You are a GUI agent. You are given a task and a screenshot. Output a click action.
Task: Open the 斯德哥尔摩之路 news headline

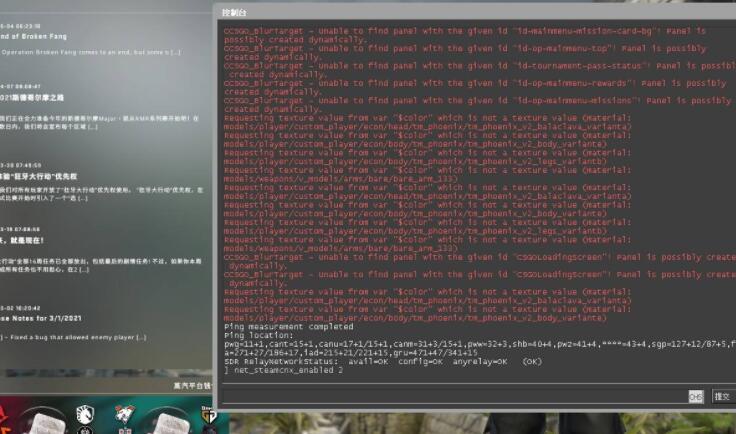32,98
